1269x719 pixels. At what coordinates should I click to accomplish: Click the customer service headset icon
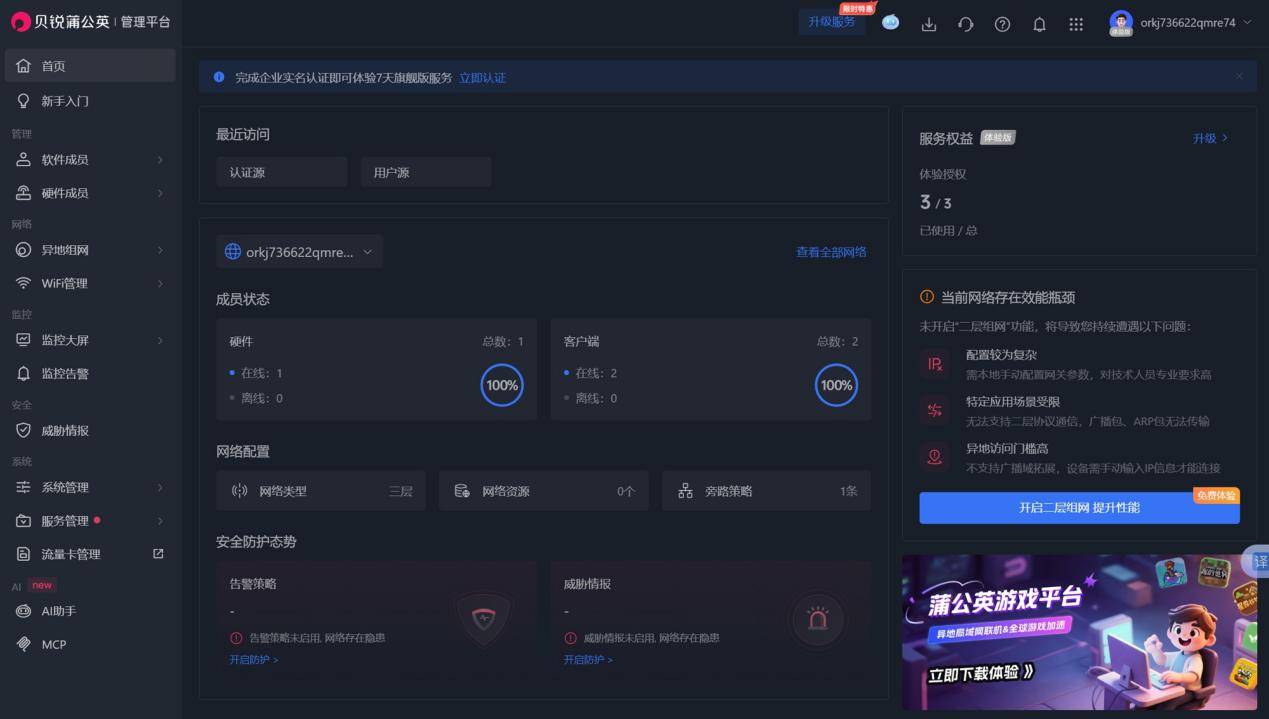965,24
